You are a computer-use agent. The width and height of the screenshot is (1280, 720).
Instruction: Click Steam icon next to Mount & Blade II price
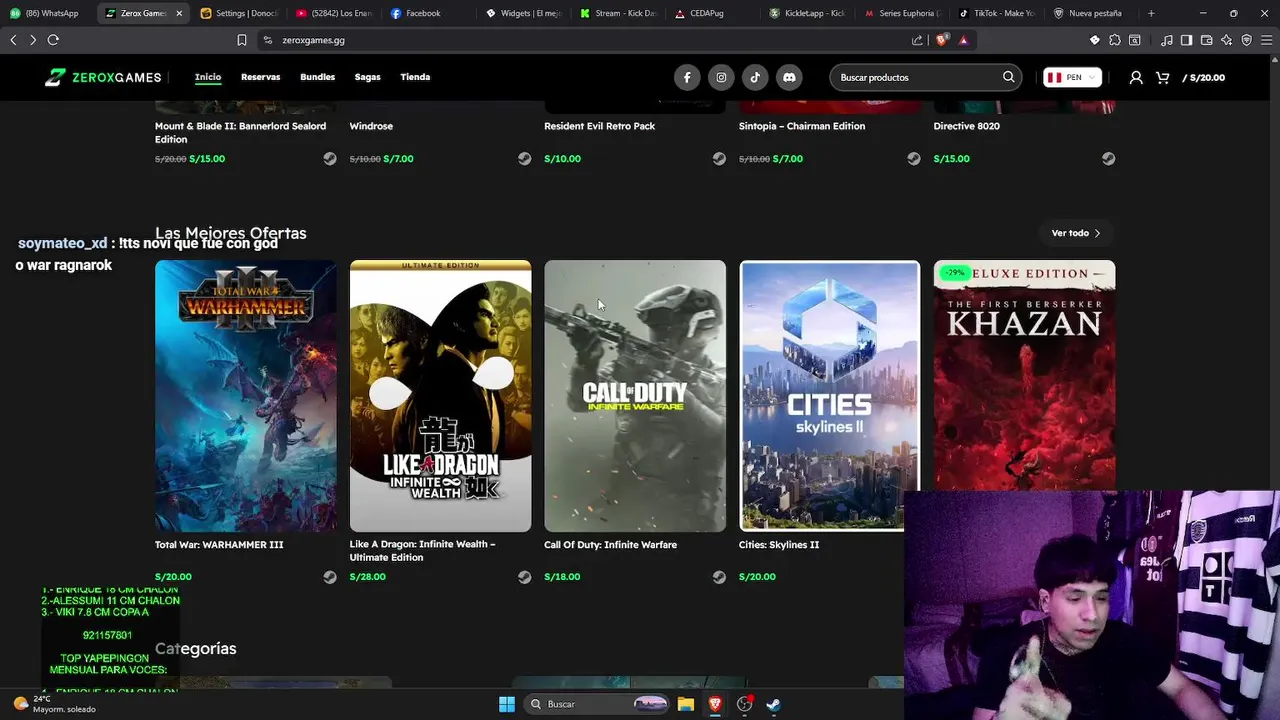coord(330,159)
